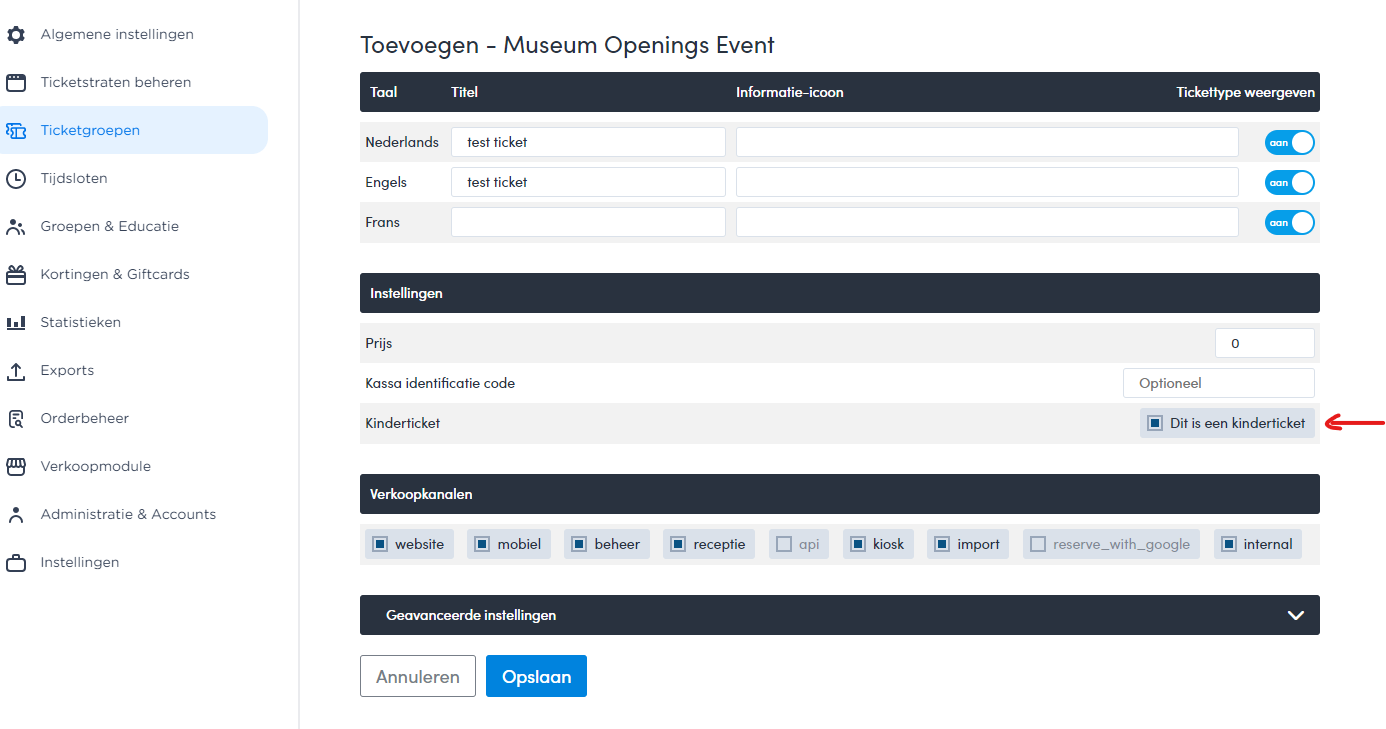Click the Annuleren button

coord(417,676)
